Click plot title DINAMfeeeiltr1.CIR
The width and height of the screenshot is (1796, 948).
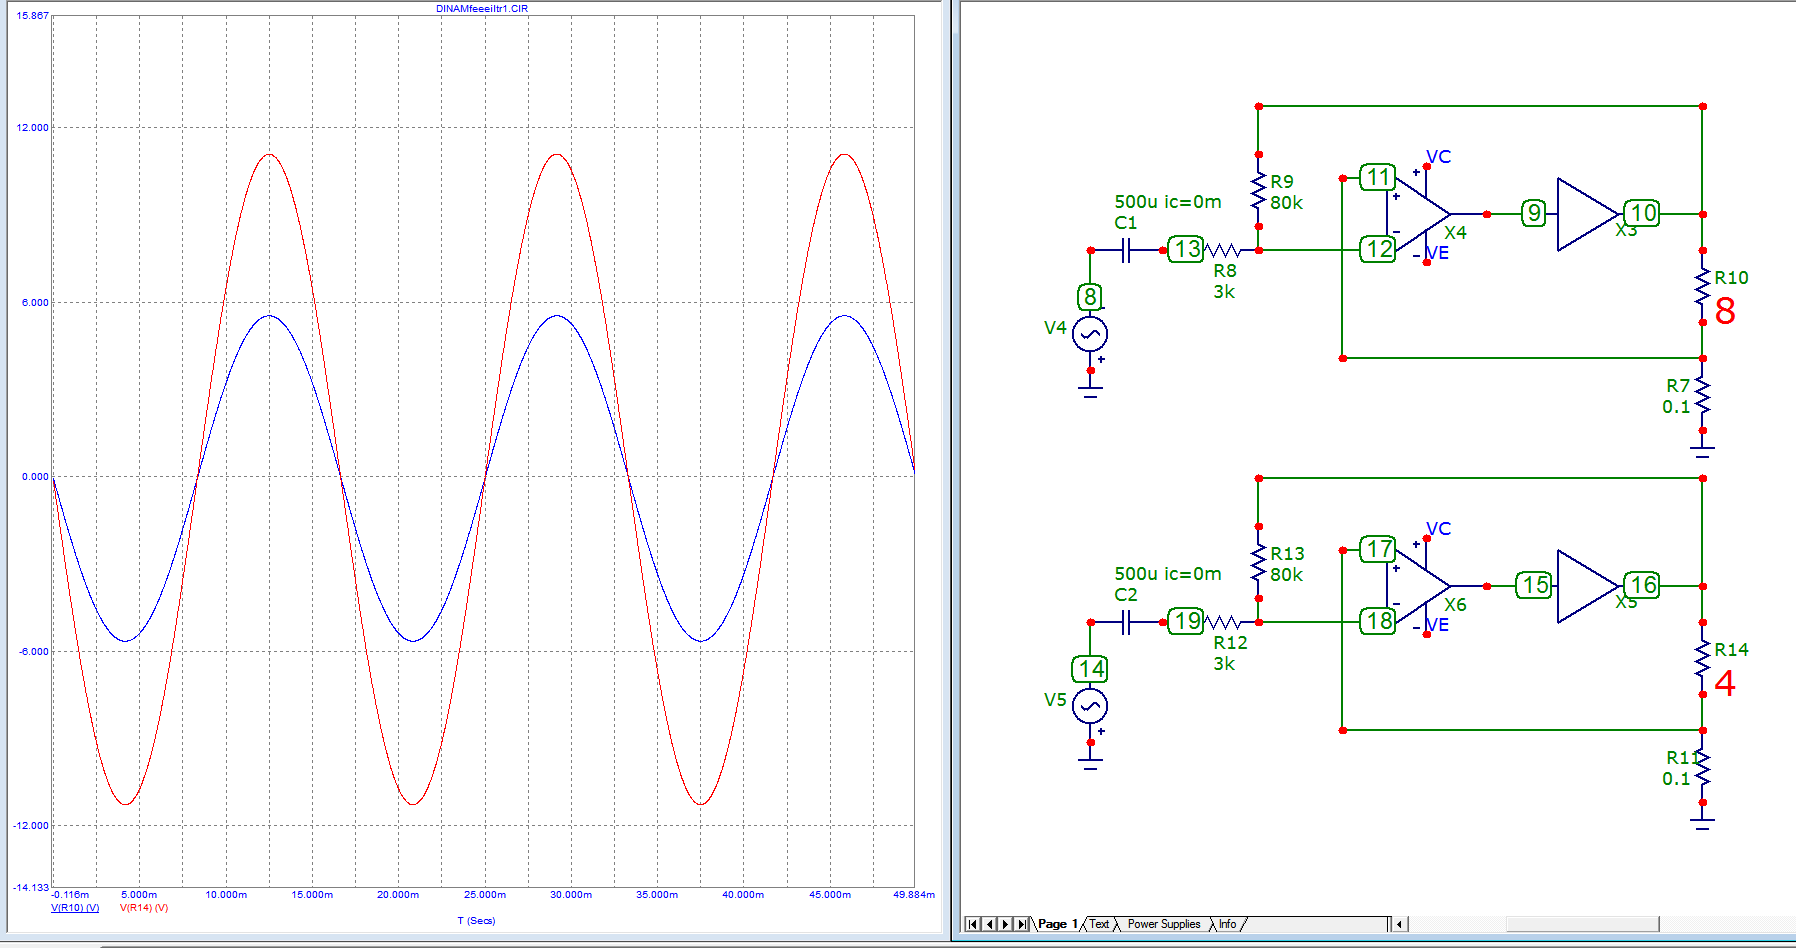[482, 8]
